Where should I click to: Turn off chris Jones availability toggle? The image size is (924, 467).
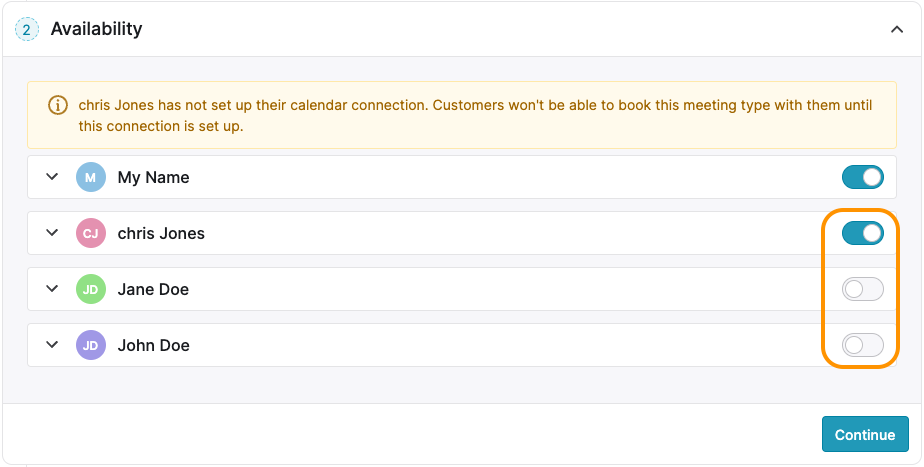coord(863,233)
